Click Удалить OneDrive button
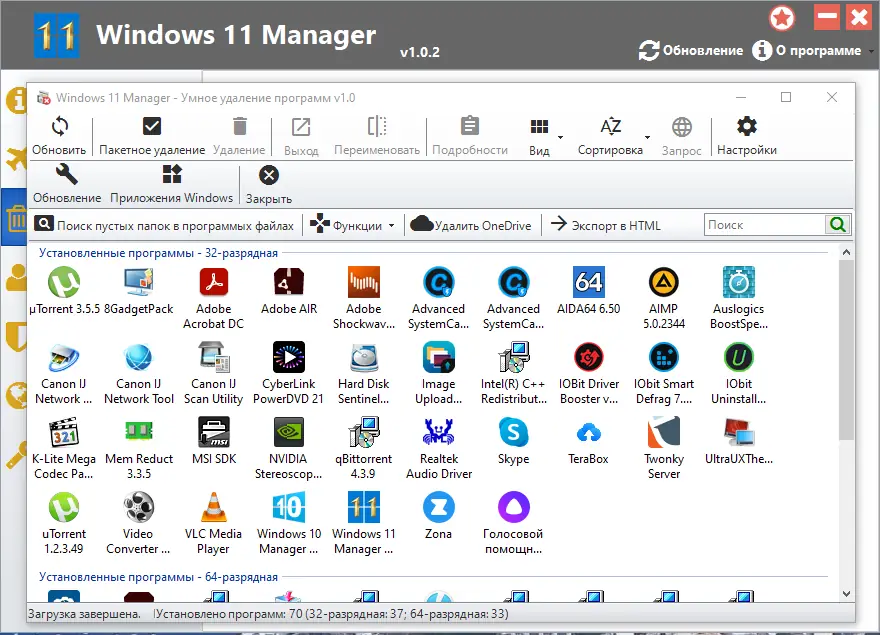 point(471,225)
